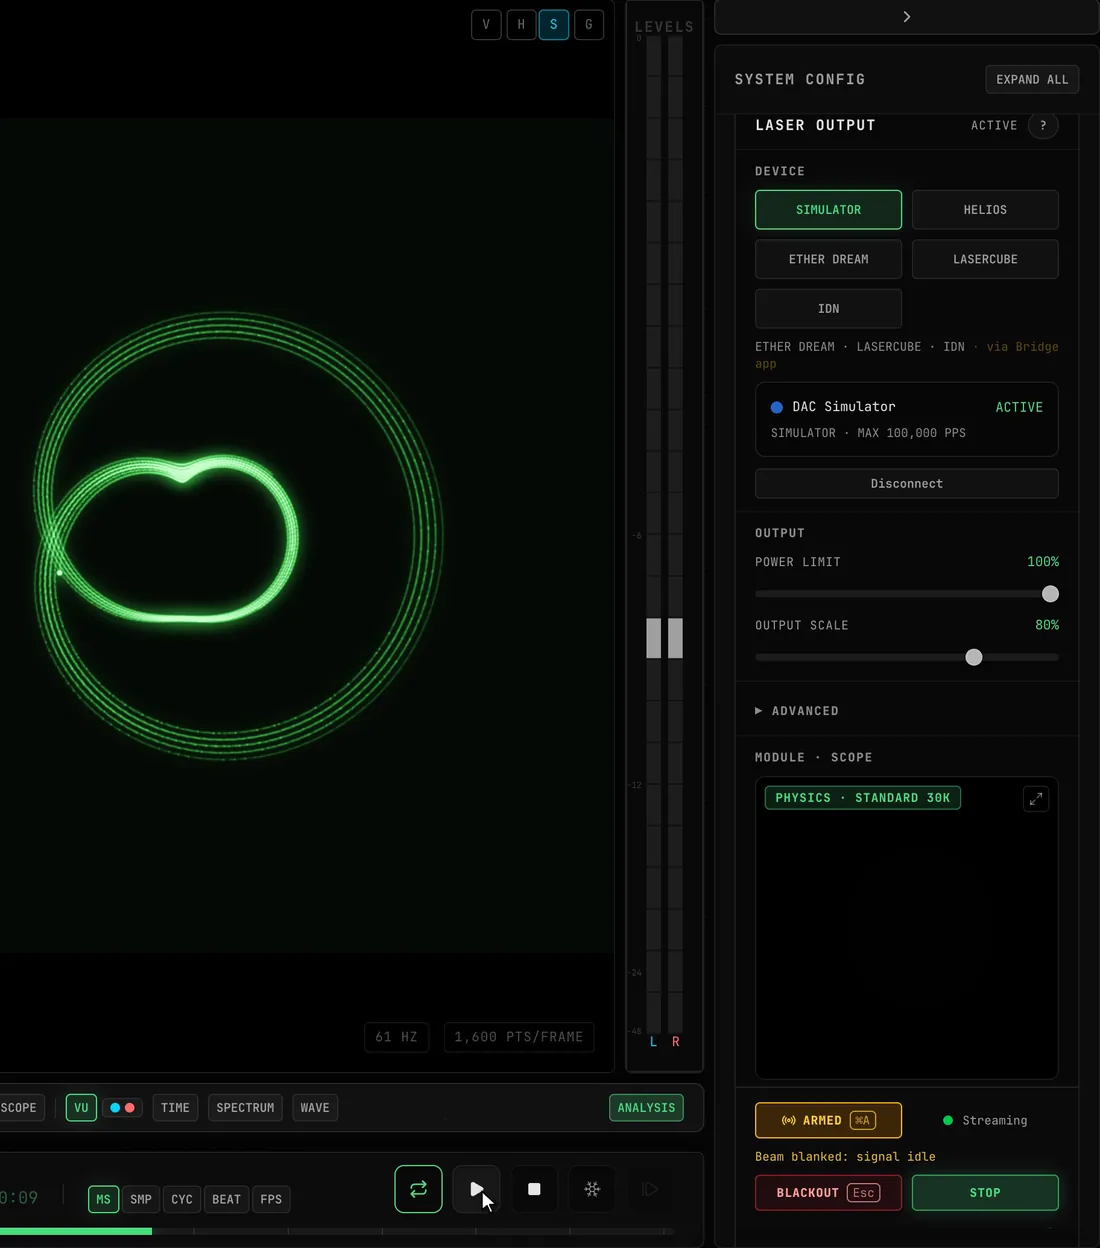Select SMP time unit

click(141, 1199)
